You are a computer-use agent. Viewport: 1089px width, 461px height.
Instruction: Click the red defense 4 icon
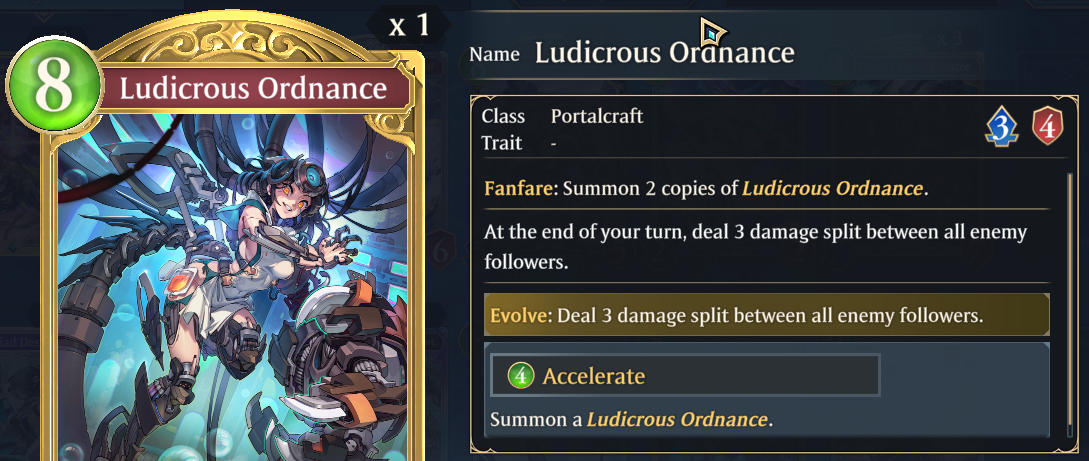pyautogui.click(x=1047, y=126)
